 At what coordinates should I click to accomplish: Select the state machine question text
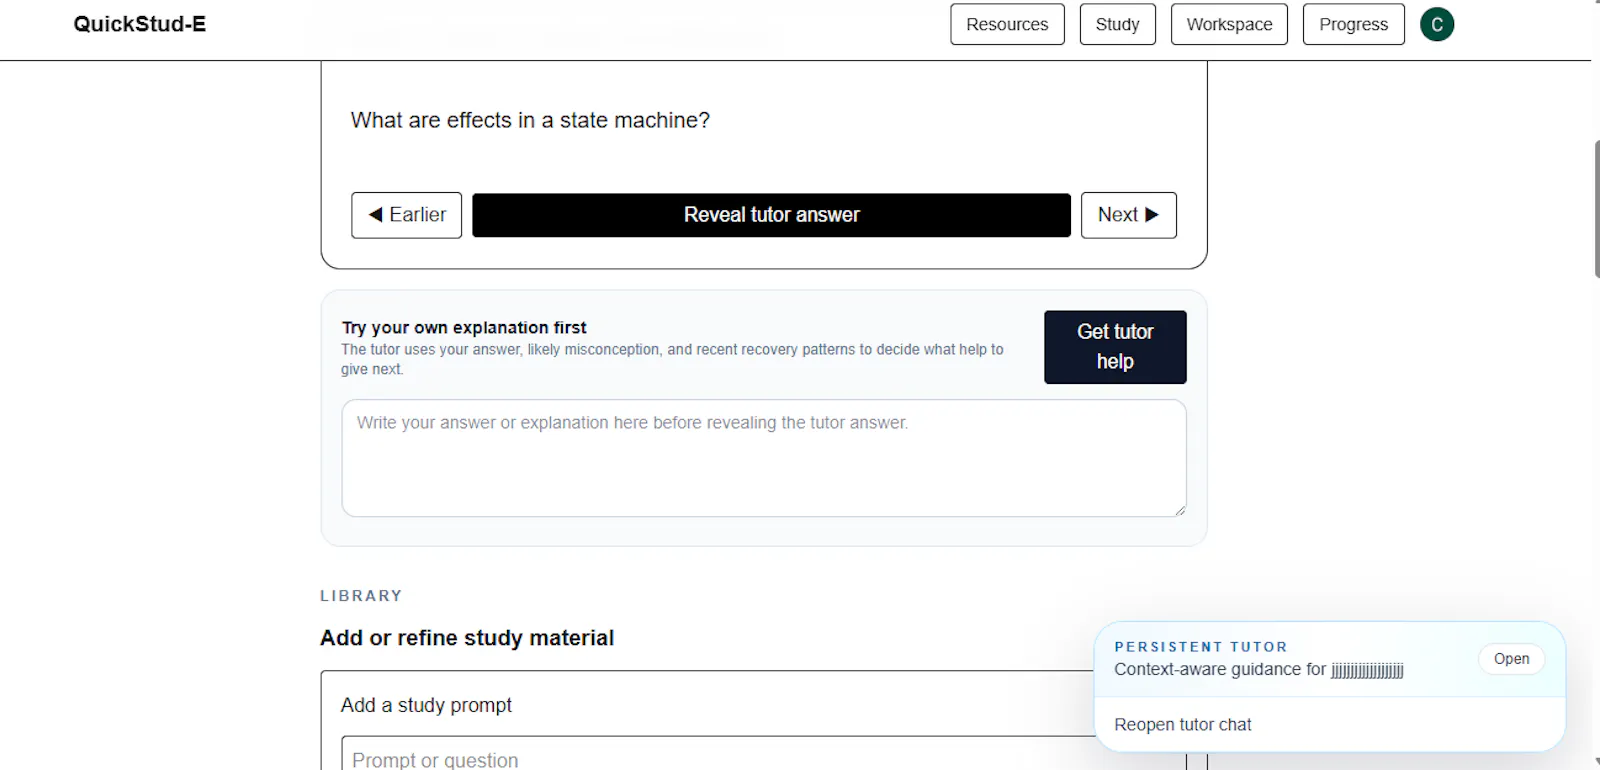(530, 120)
